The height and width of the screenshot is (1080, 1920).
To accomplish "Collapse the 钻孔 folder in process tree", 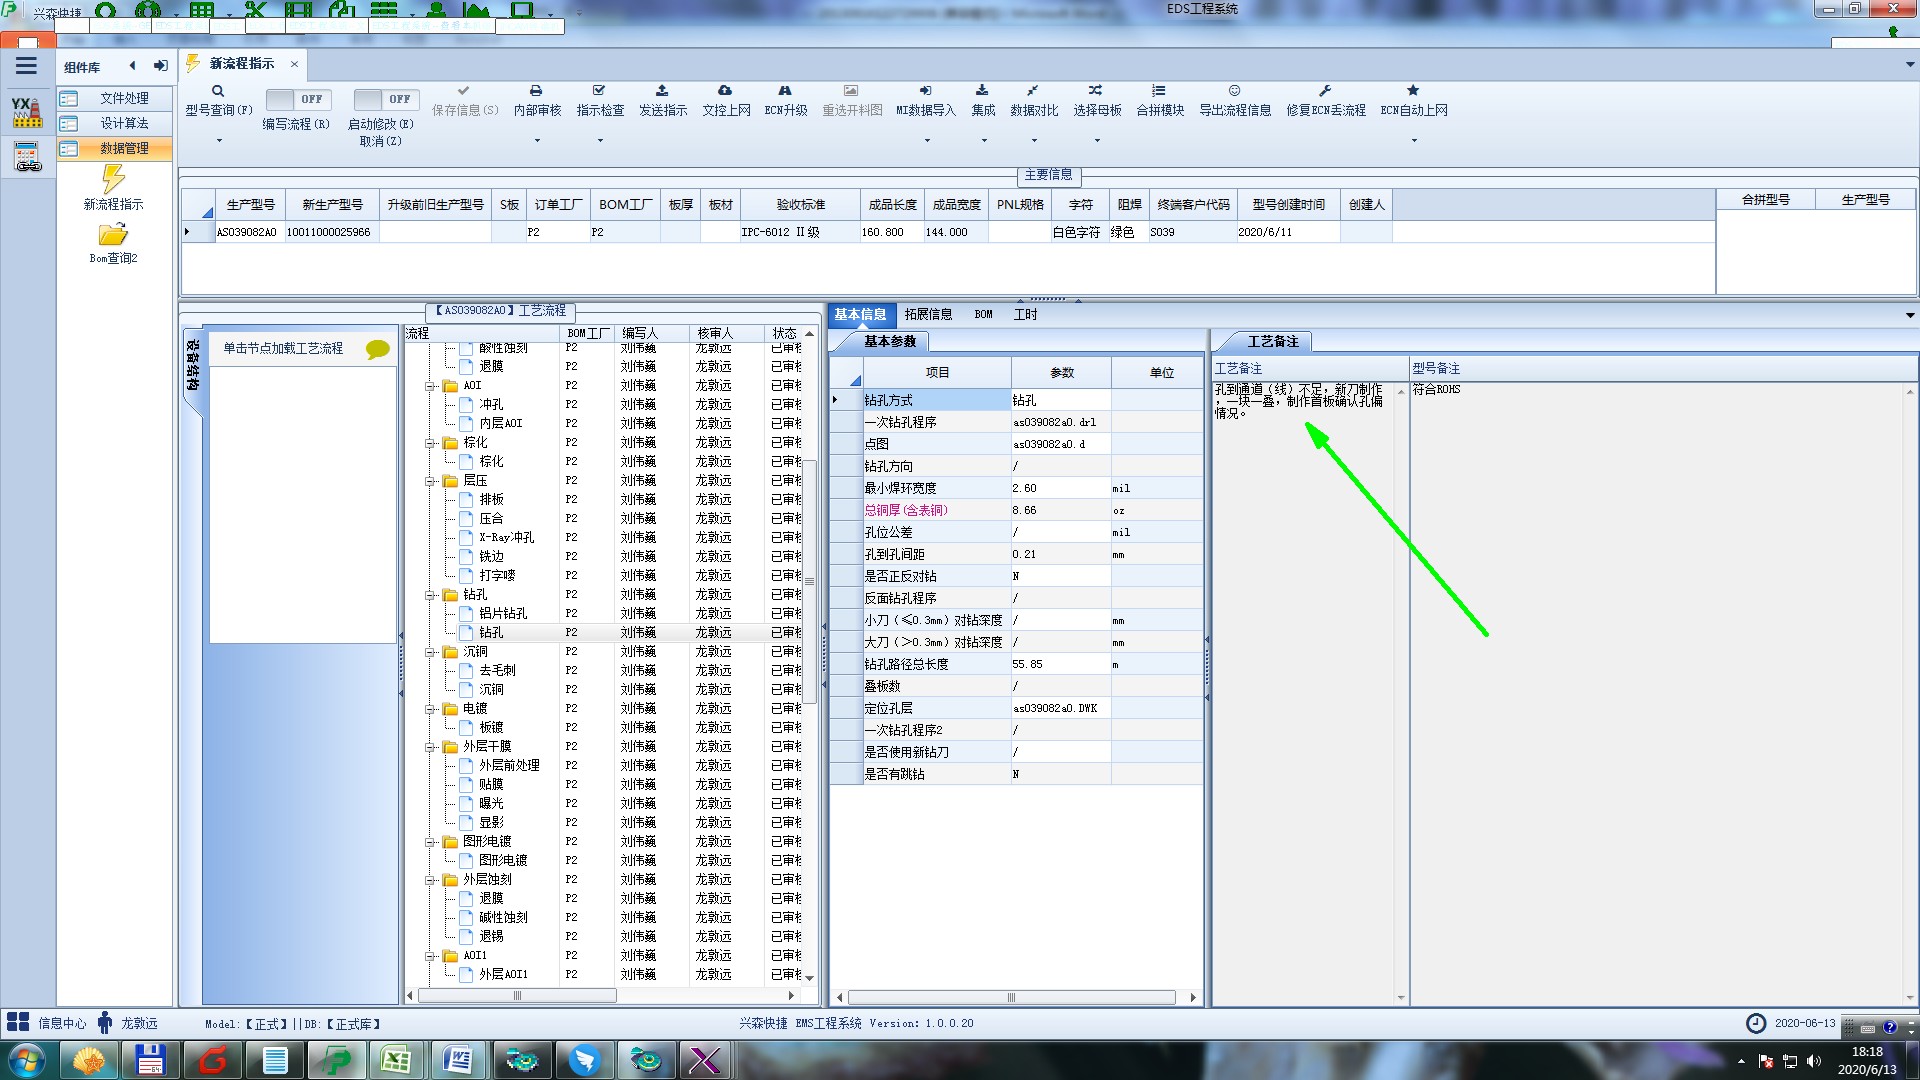I will 431,595.
